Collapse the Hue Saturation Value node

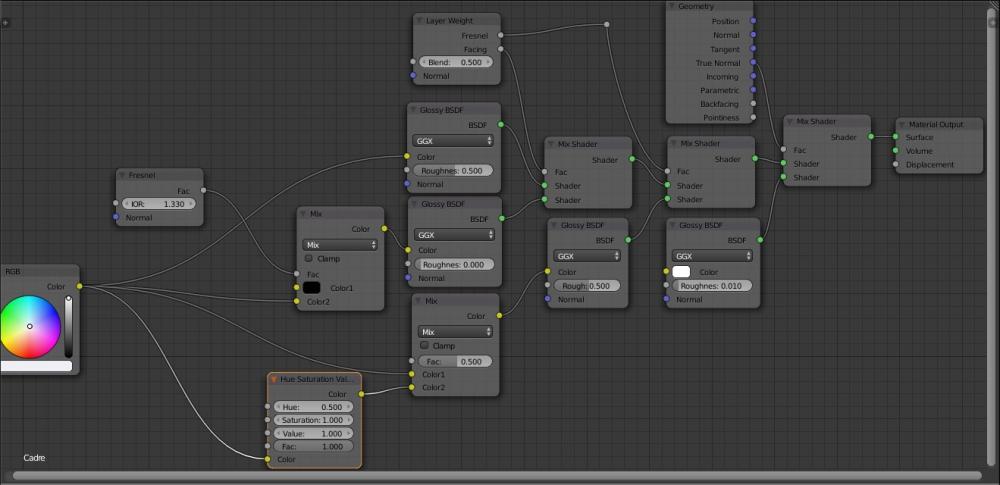pyautogui.click(x=274, y=380)
